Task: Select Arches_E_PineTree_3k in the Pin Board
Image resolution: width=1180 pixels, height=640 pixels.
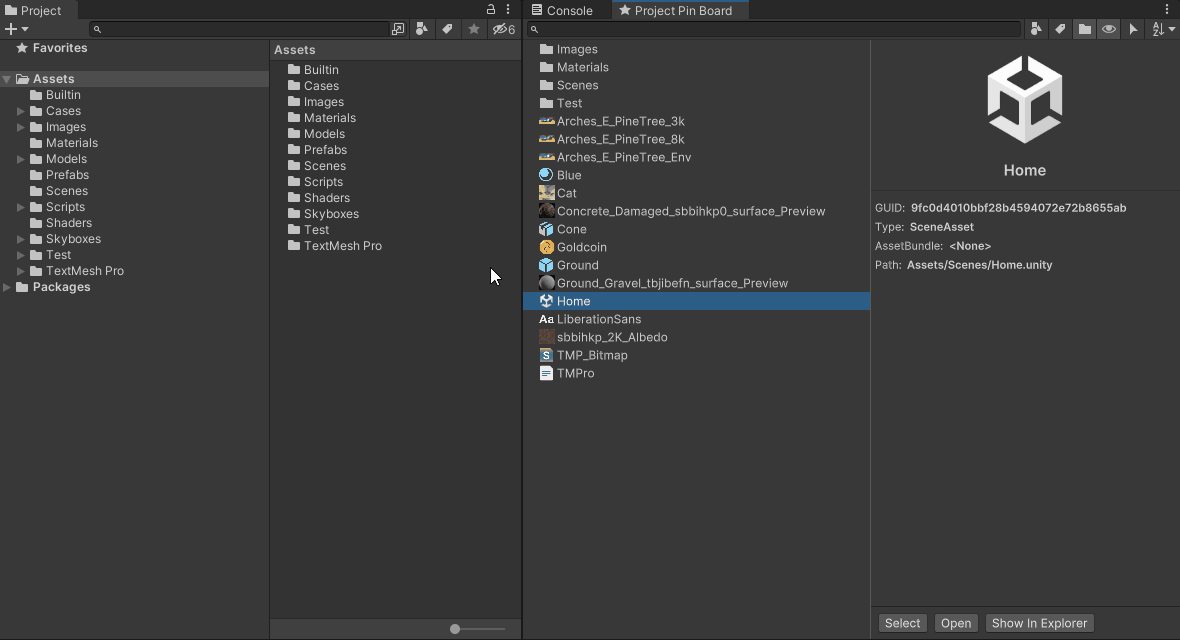Action: click(x=696, y=121)
